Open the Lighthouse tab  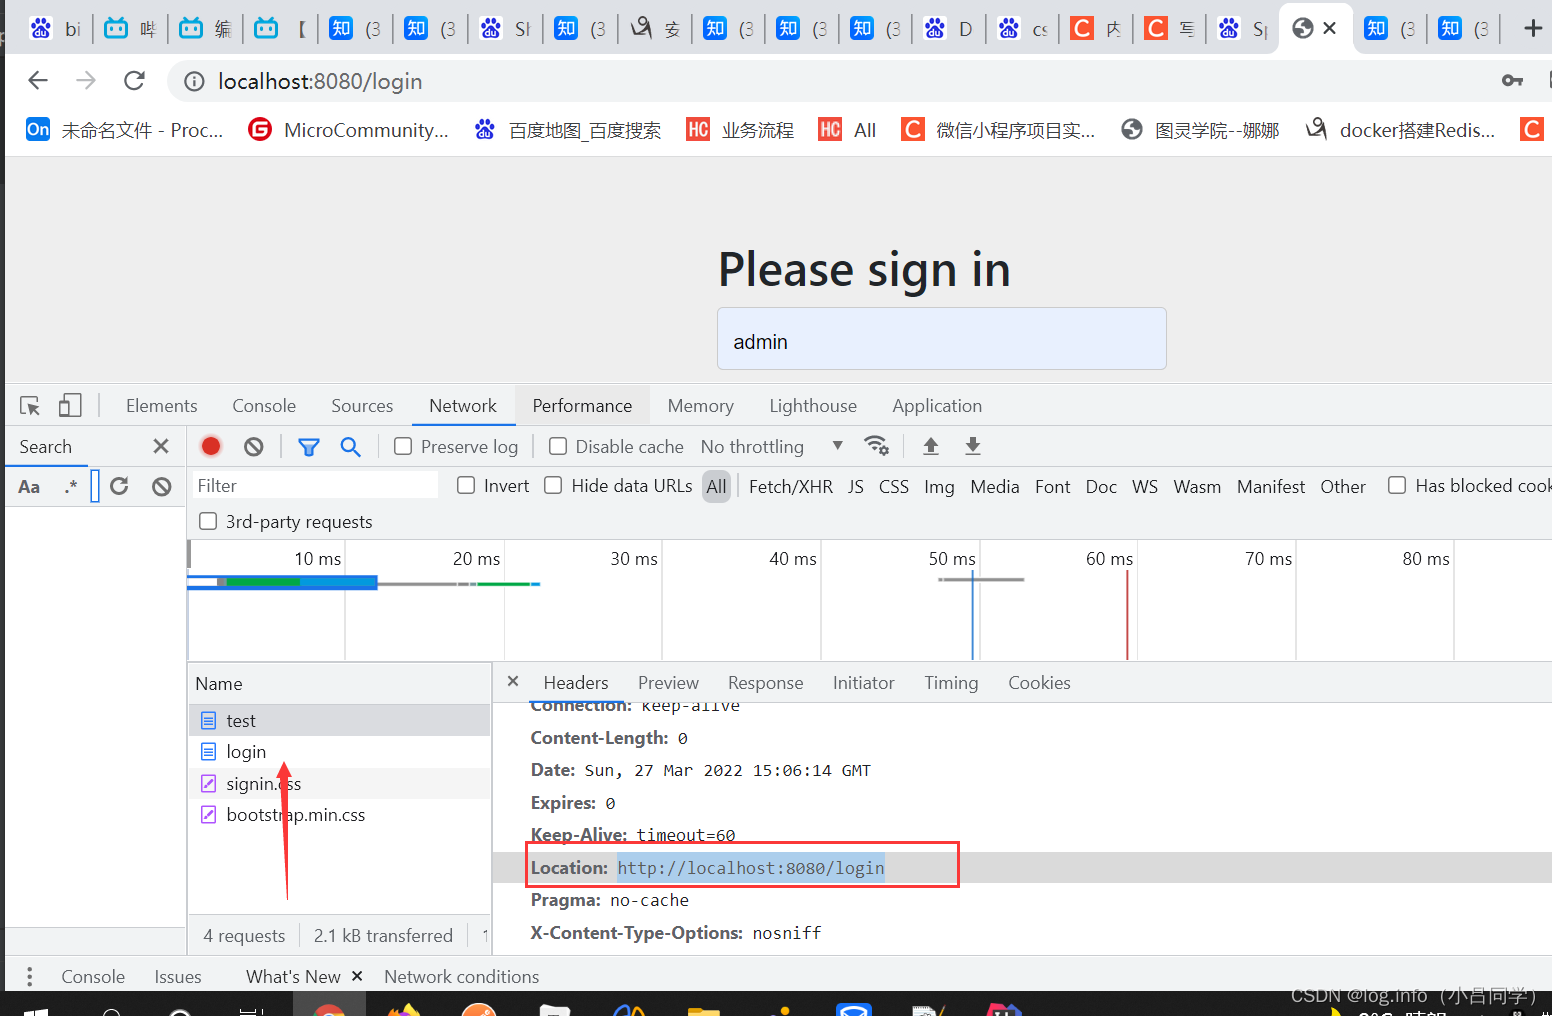(x=813, y=406)
